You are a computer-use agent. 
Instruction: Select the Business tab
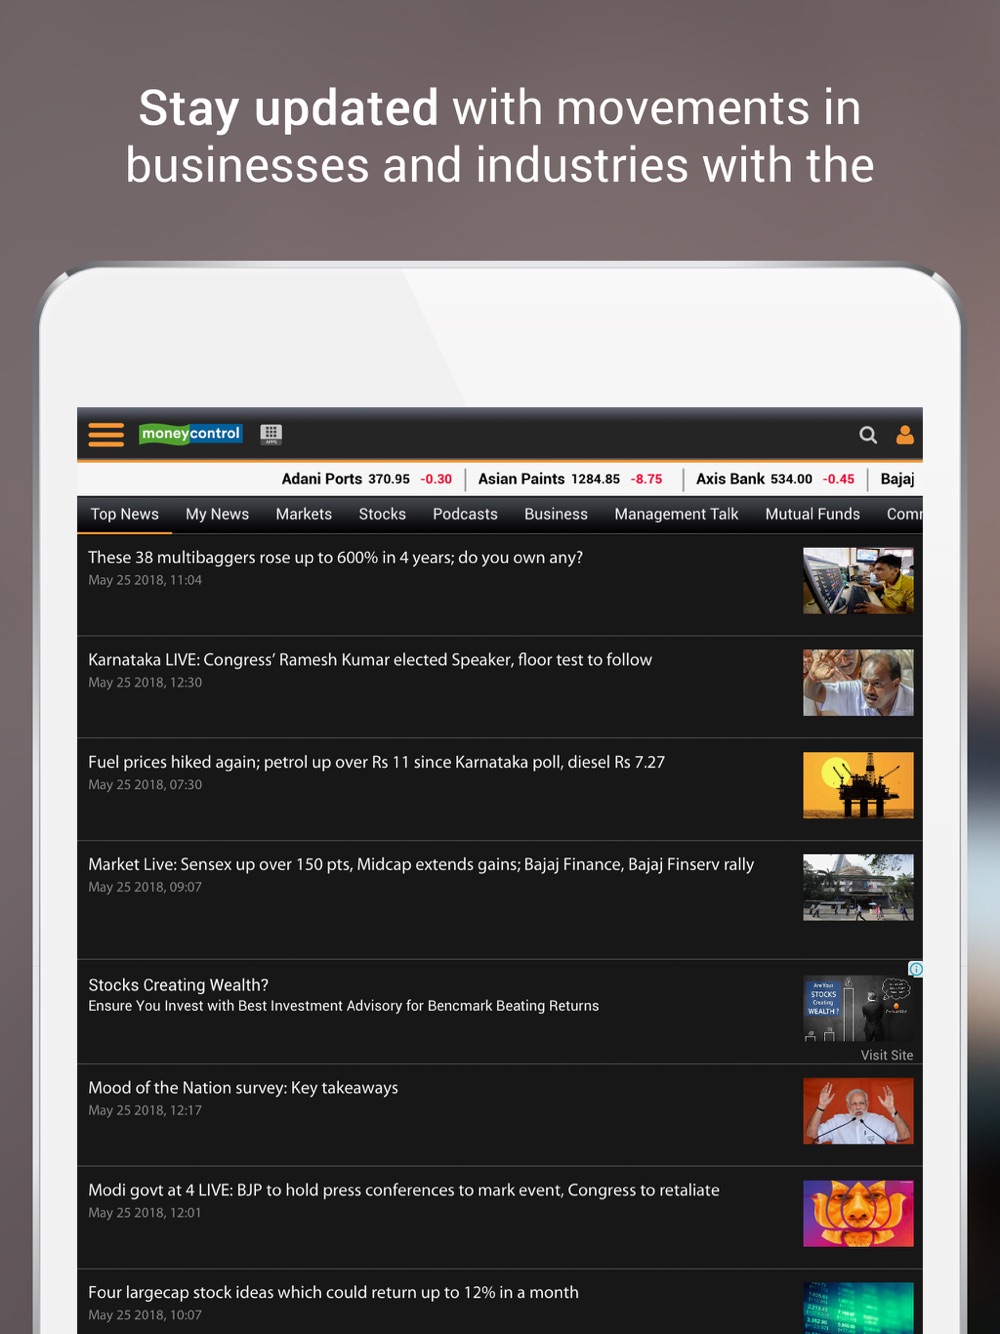click(x=556, y=514)
